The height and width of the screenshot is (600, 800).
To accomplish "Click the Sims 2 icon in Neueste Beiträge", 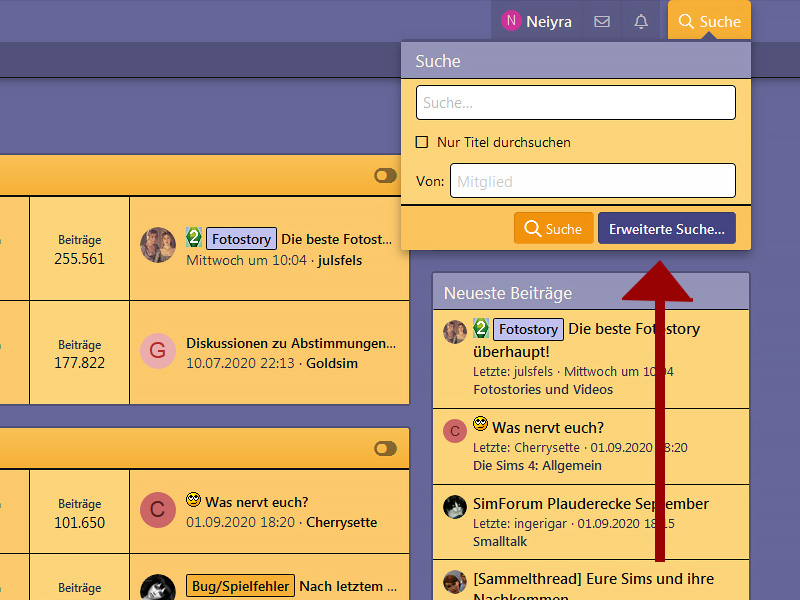I will click(x=481, y=329).
